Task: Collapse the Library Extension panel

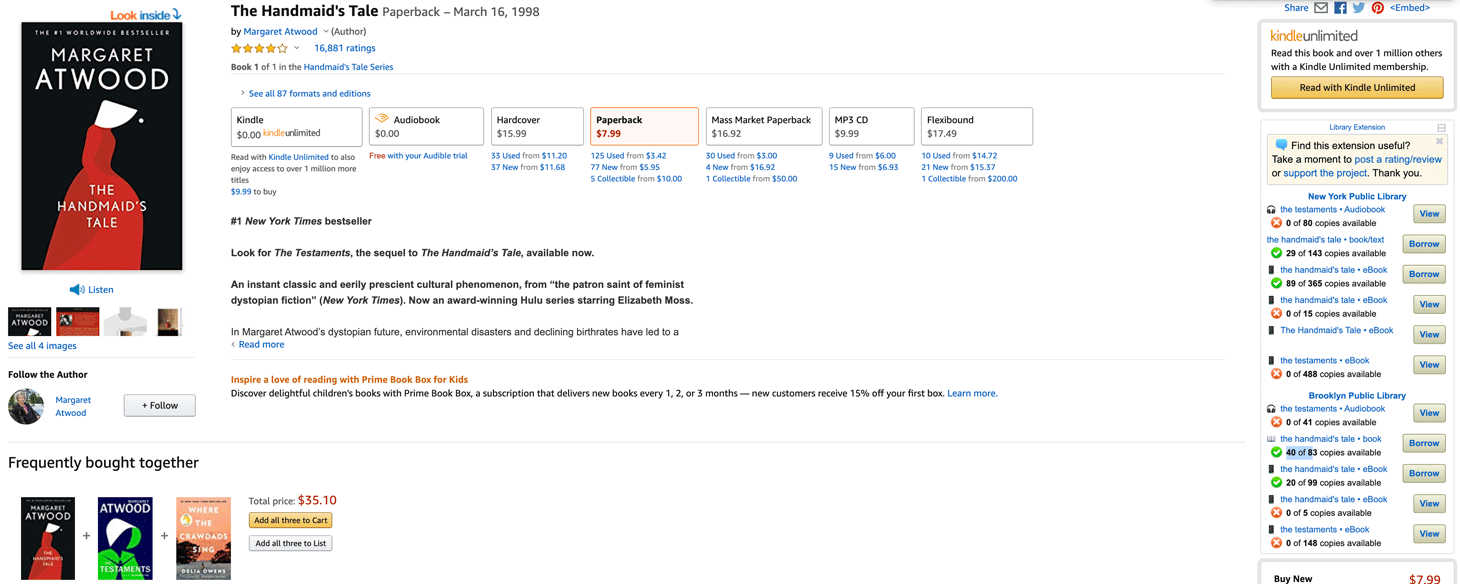Action: [1441, 128]
